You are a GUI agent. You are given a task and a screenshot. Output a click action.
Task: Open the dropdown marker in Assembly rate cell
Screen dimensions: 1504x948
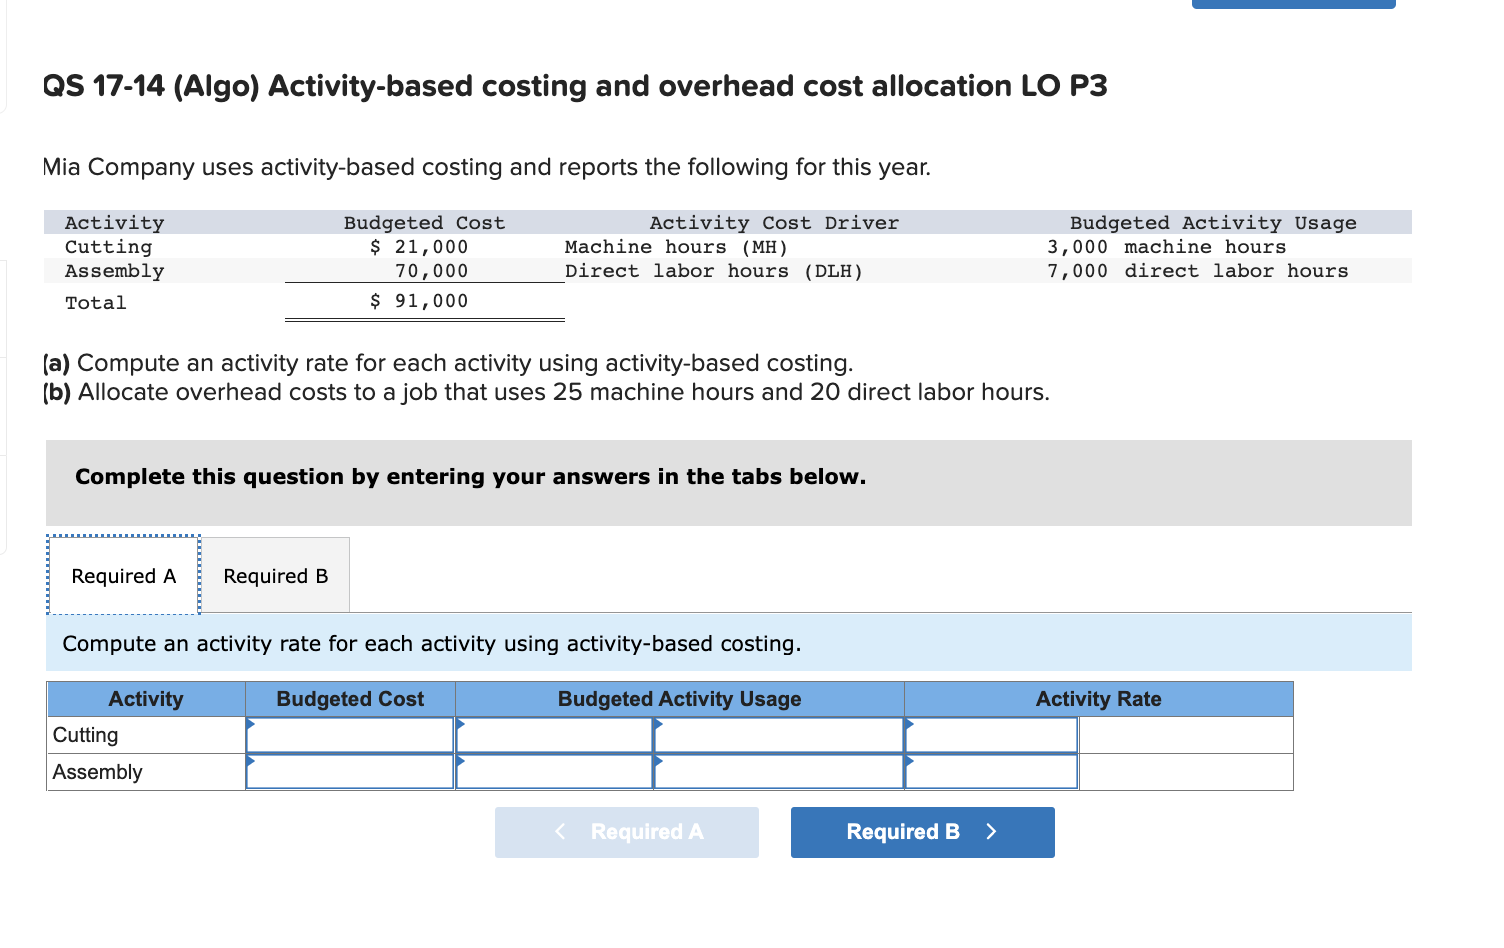point(909,760)
